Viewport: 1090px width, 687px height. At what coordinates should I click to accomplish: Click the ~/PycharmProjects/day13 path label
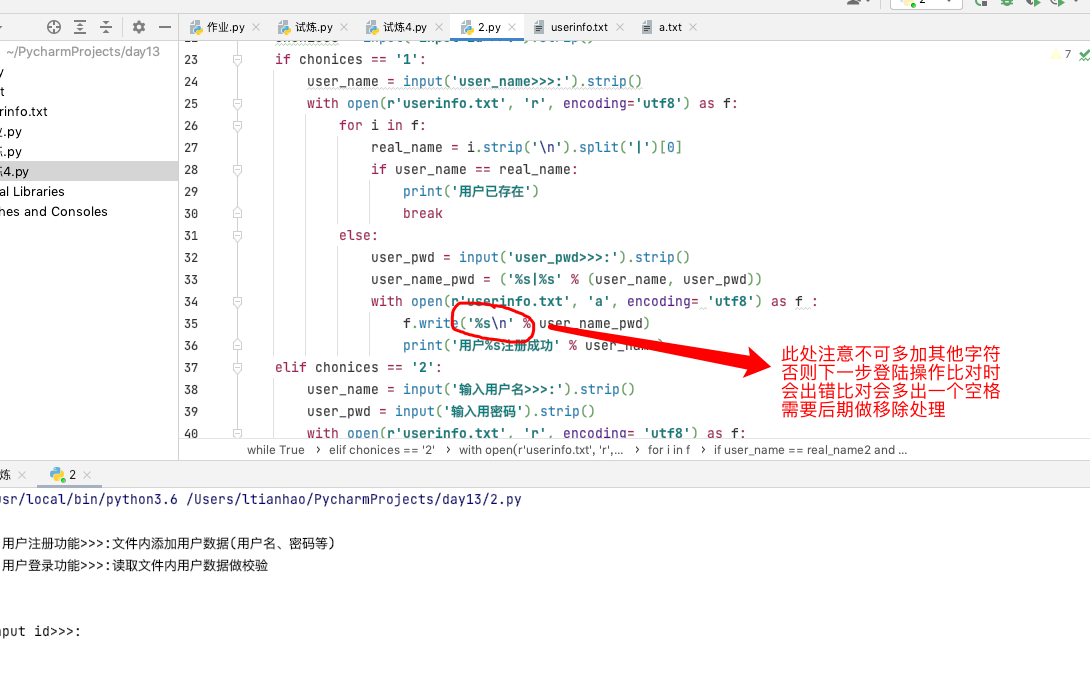coord(83,51)
